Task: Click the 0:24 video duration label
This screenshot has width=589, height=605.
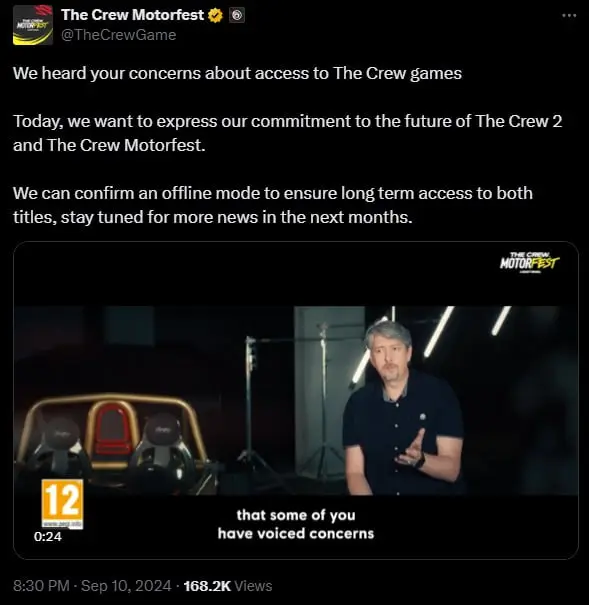Action: click(48, 536)
